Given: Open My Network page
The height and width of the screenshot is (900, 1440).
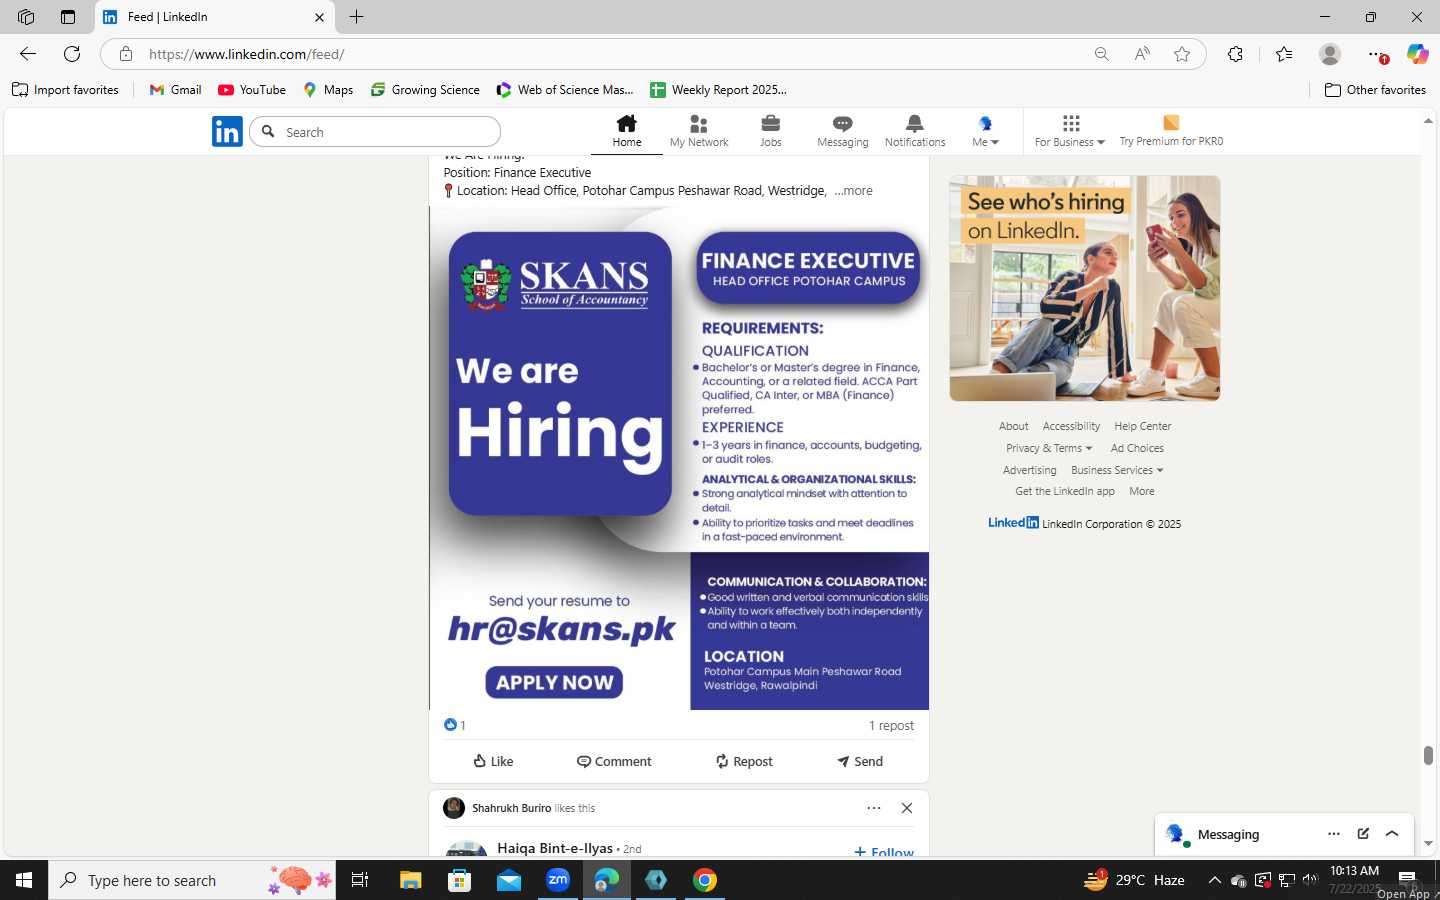Looking at the screenshot, I should point(699,131).
